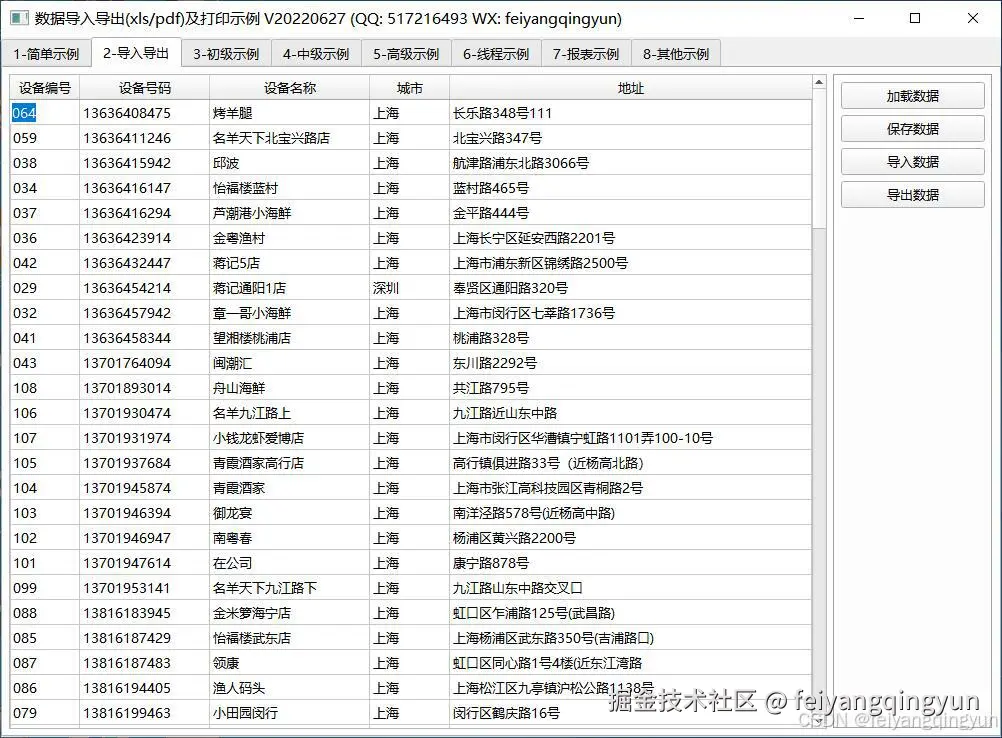Open the 7-报表示例 tab
Viewport: 1002px width, 738px height.
pos(585,53)
